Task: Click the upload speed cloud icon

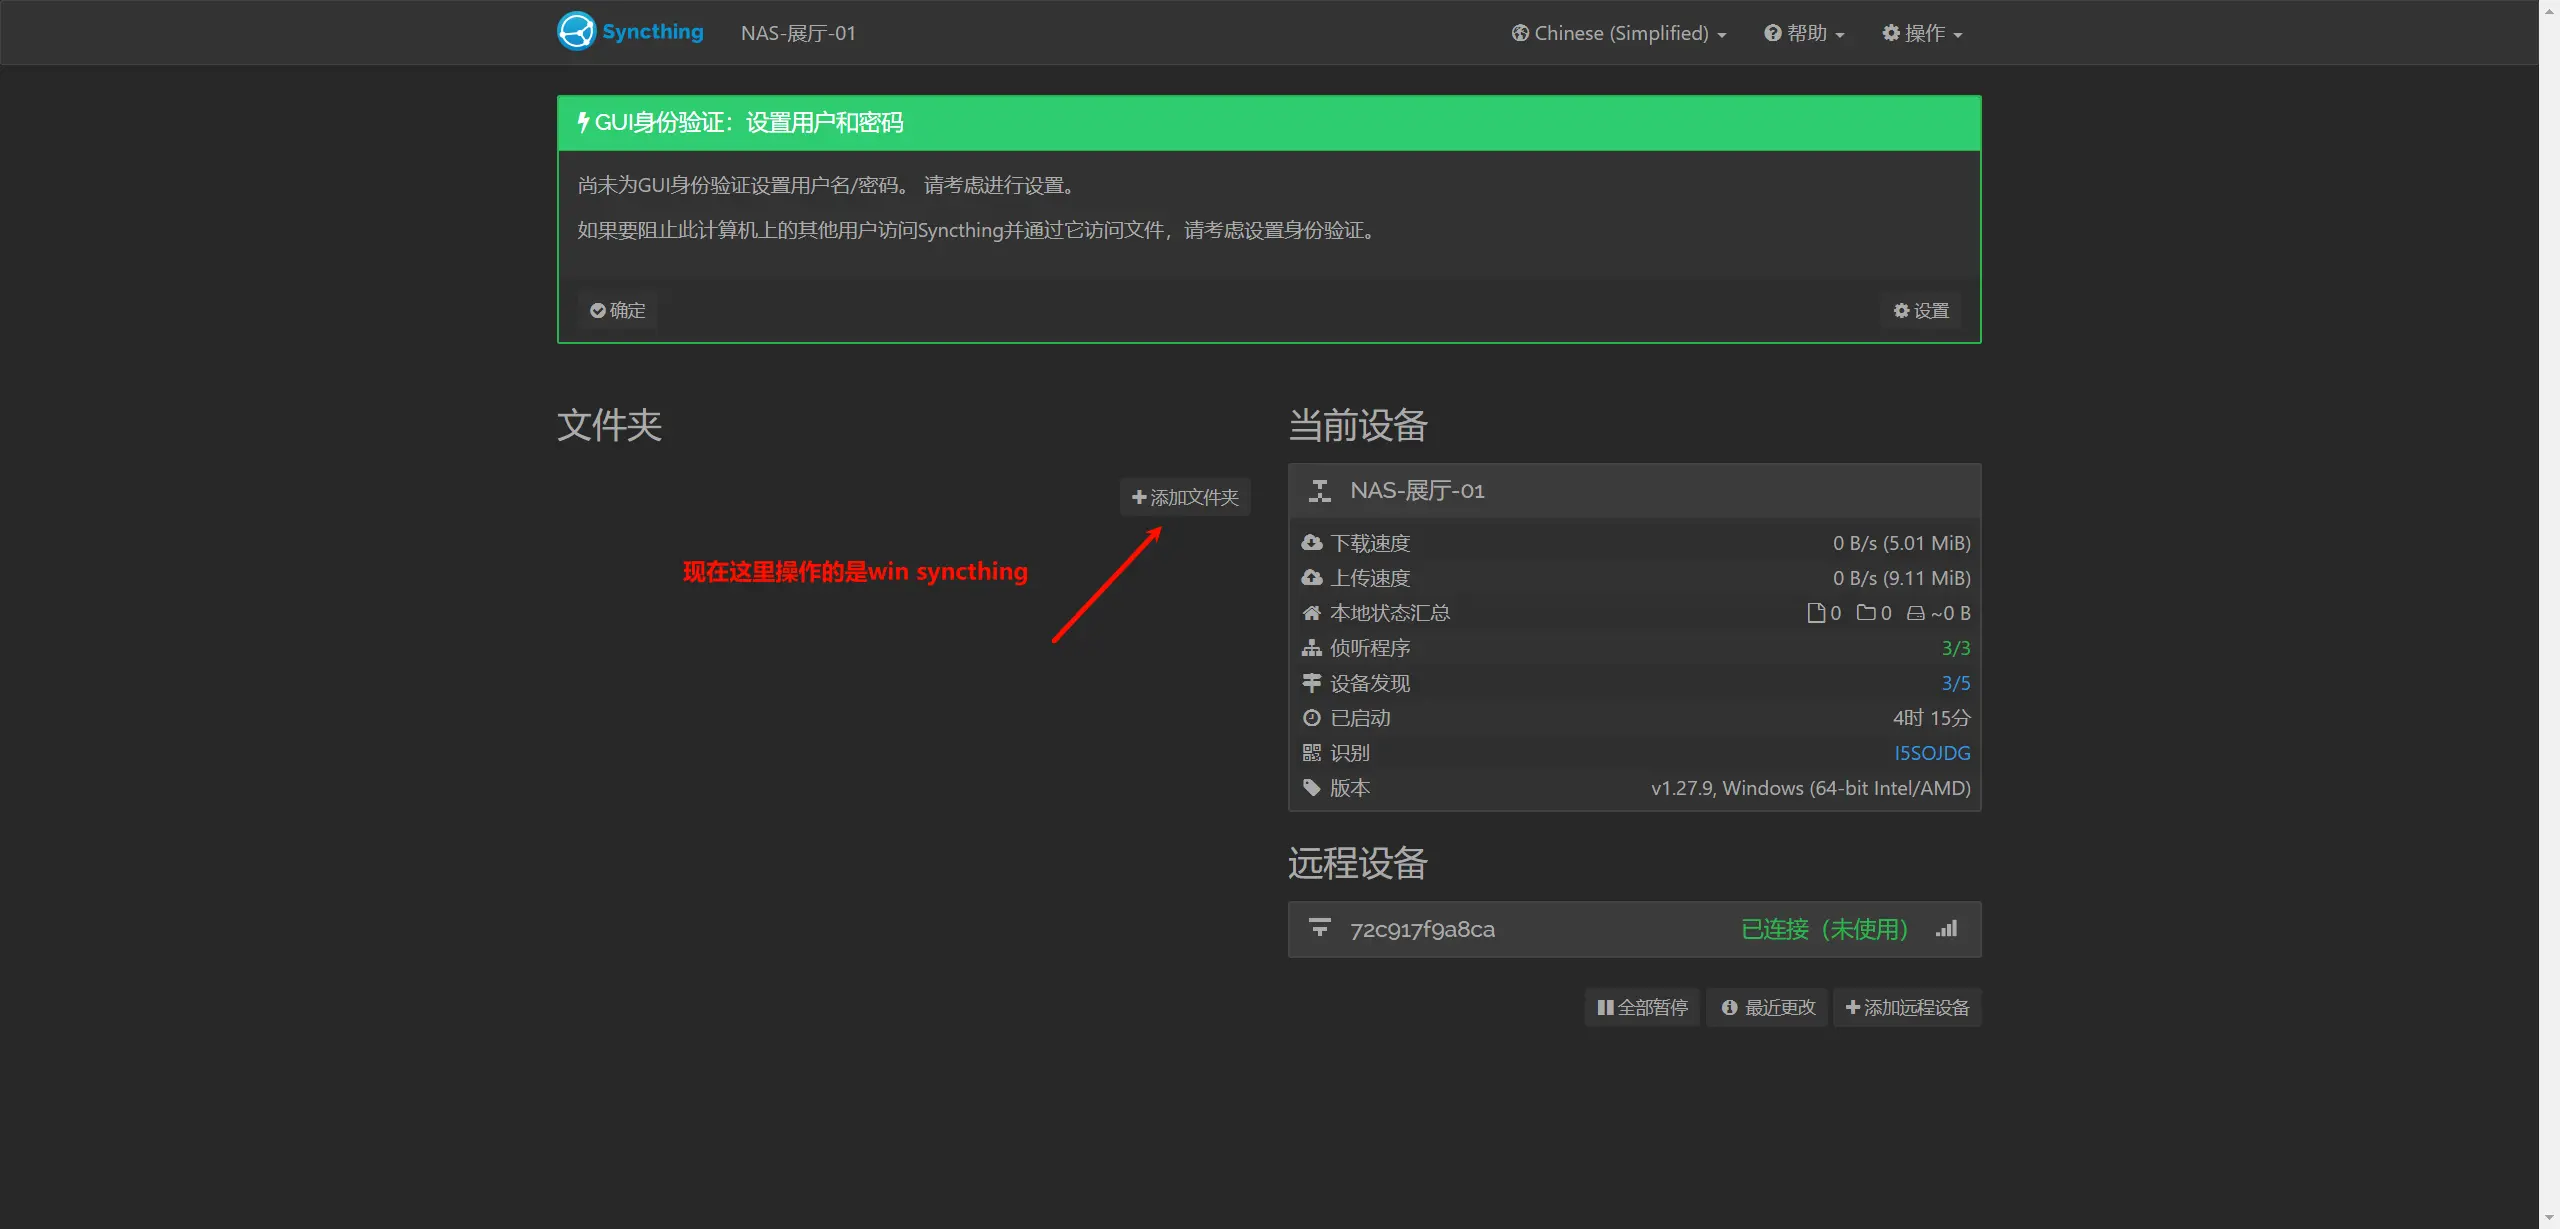Action: [1312, 577]
